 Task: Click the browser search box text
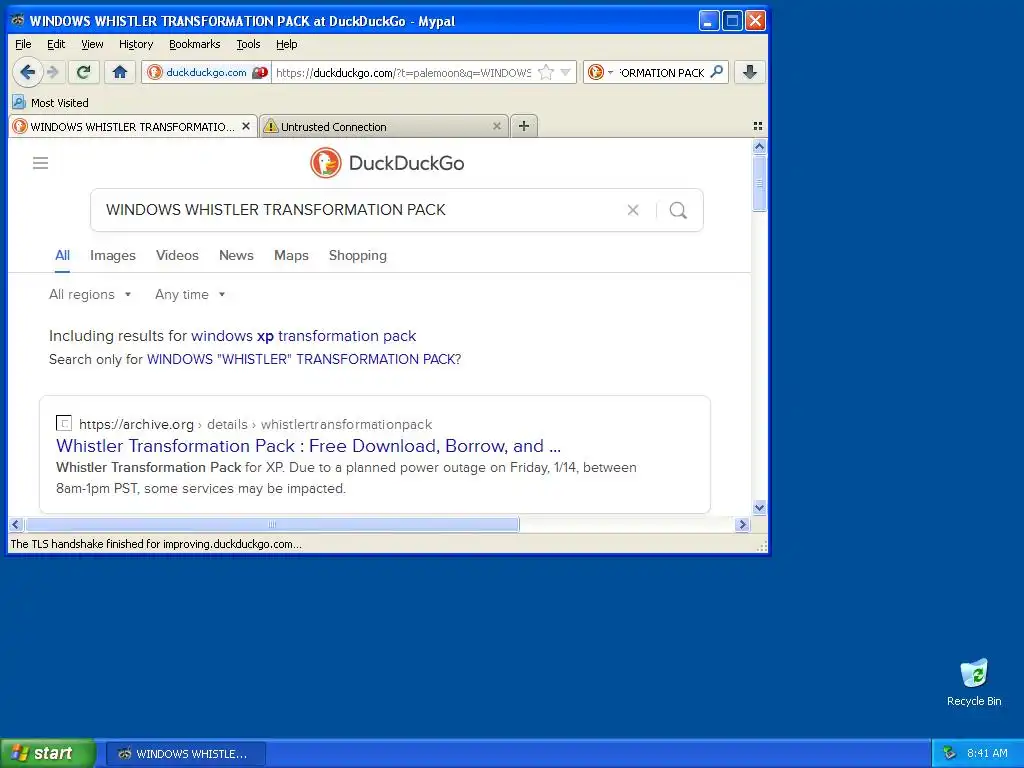662,72
